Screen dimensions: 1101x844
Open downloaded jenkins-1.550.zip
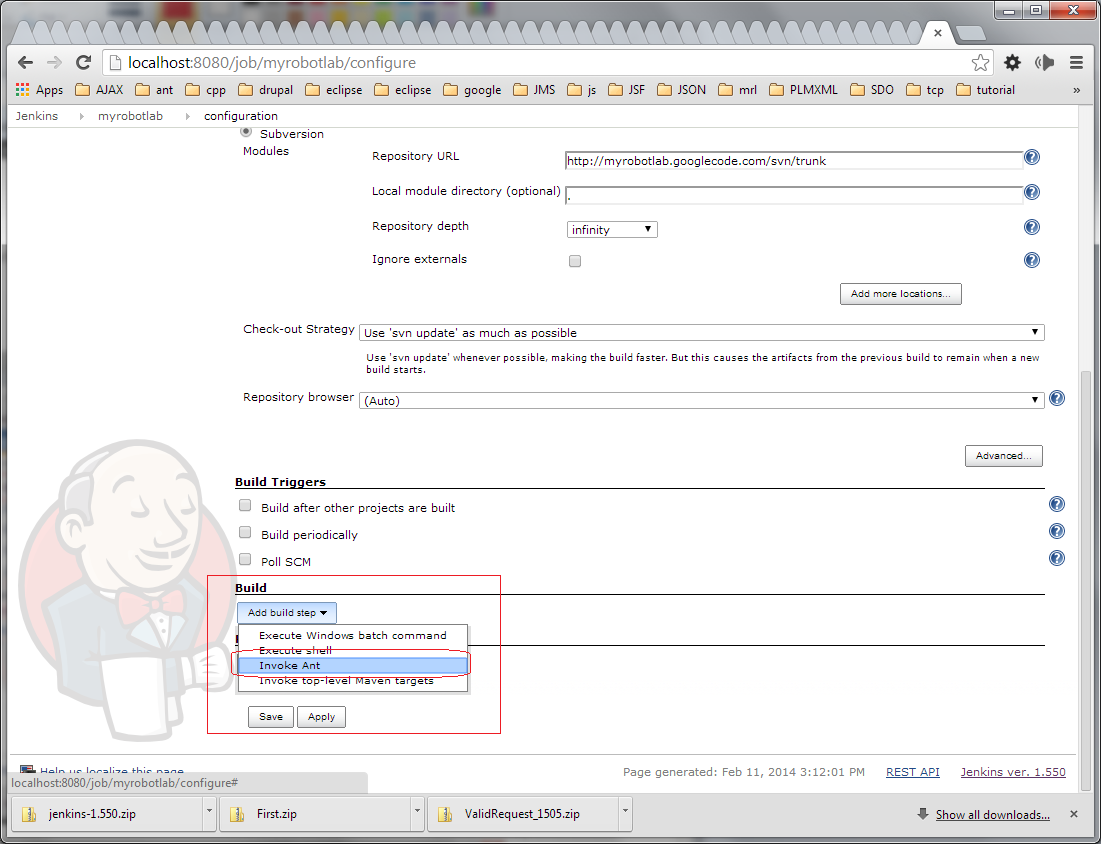tap(107, 814)
